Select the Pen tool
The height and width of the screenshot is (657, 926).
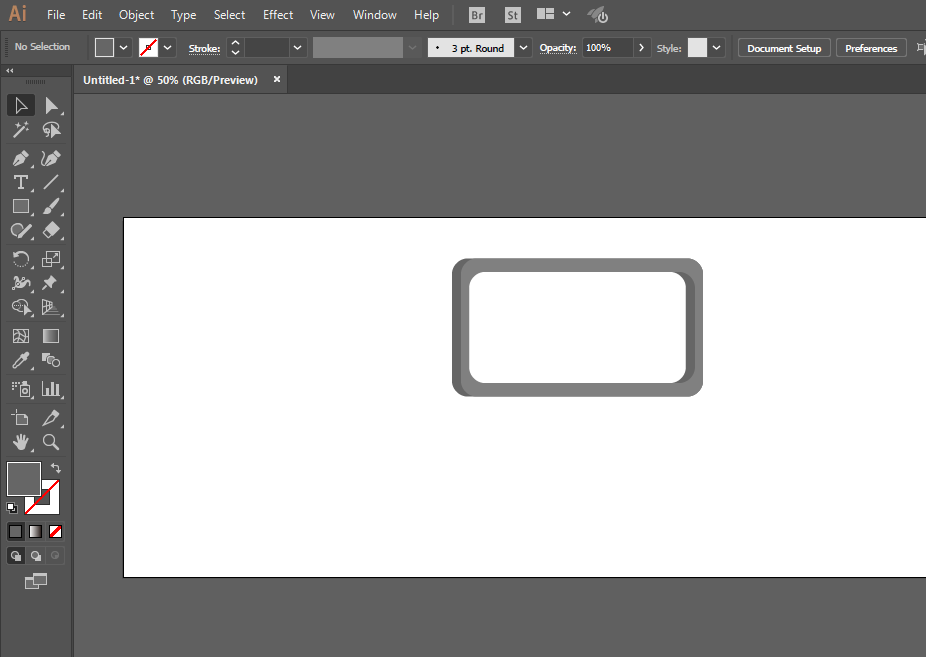(21, 158)
